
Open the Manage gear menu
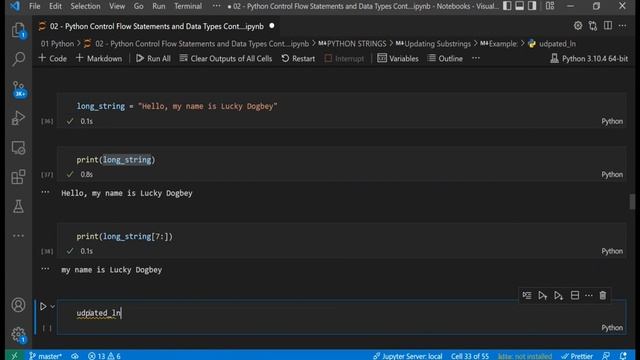click(x=18, y=335)
